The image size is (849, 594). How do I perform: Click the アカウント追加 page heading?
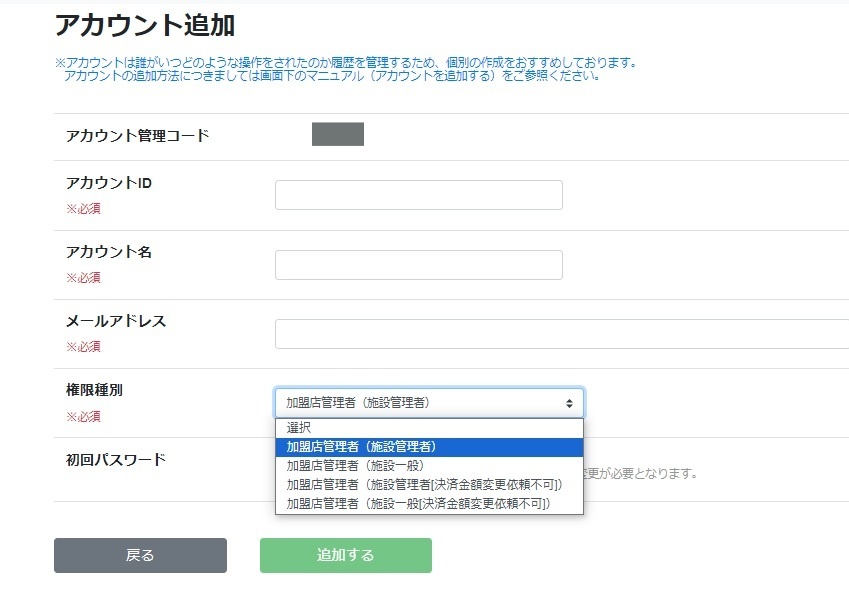coord(145,25)
